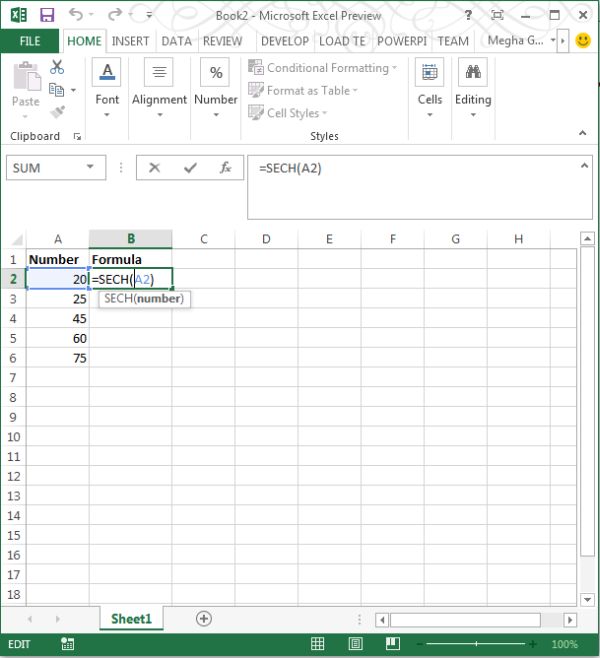Image resolution: width=600 pixels, height=658 pixels.
Task: Redo the last action
Action: pos(114,15)
